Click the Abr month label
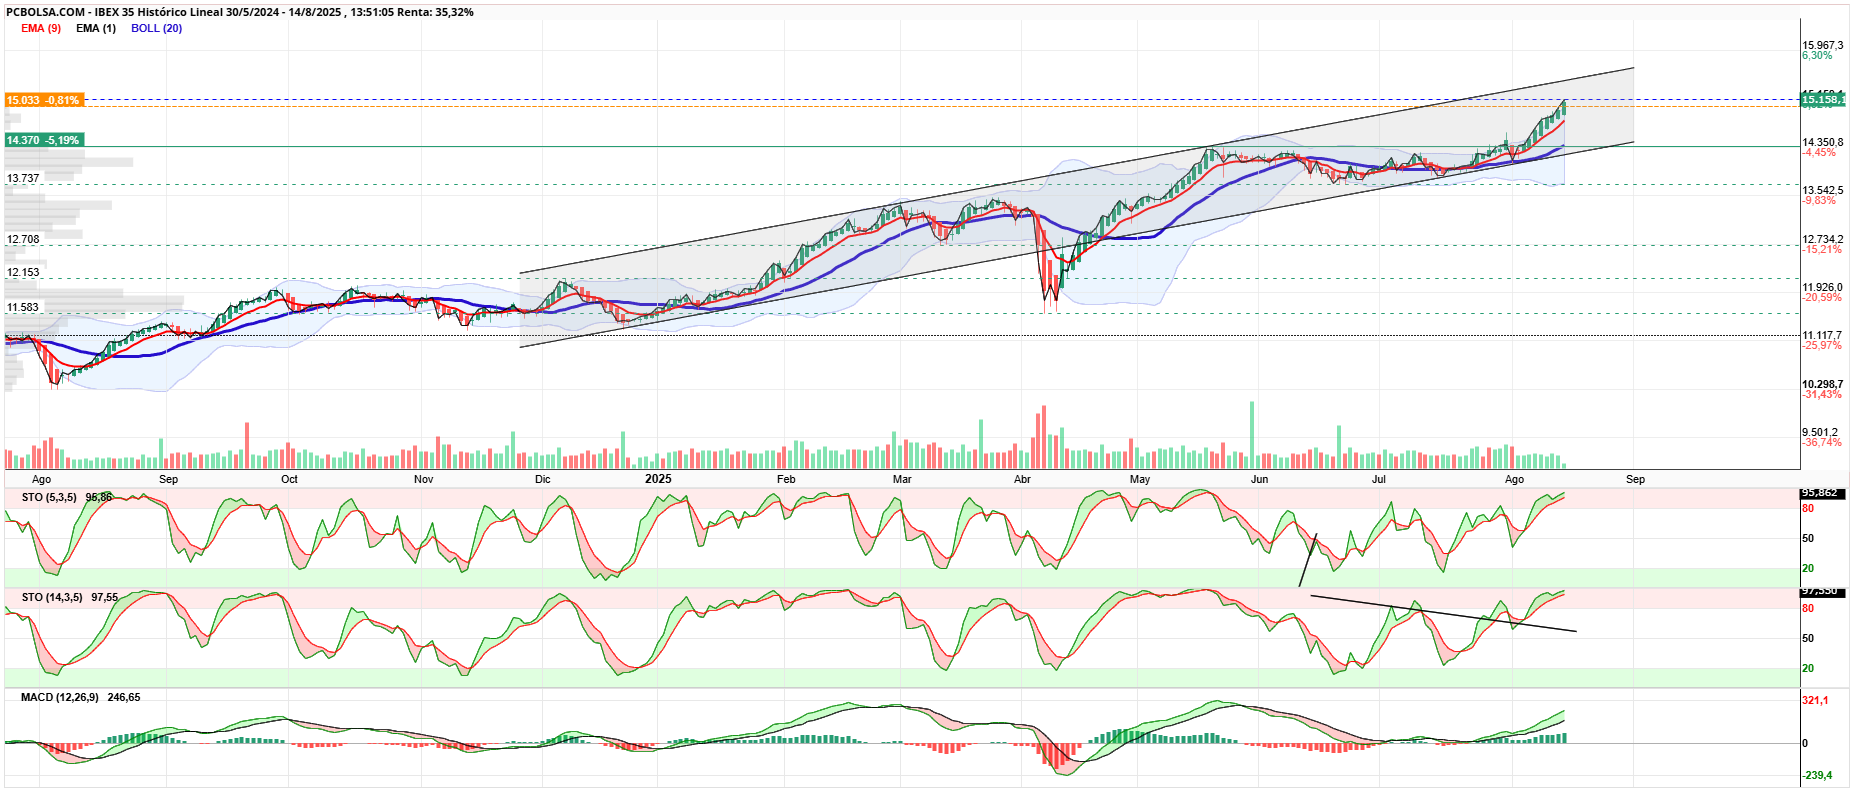Screen dimensions: 1854x792 [x=1022, y=479]
